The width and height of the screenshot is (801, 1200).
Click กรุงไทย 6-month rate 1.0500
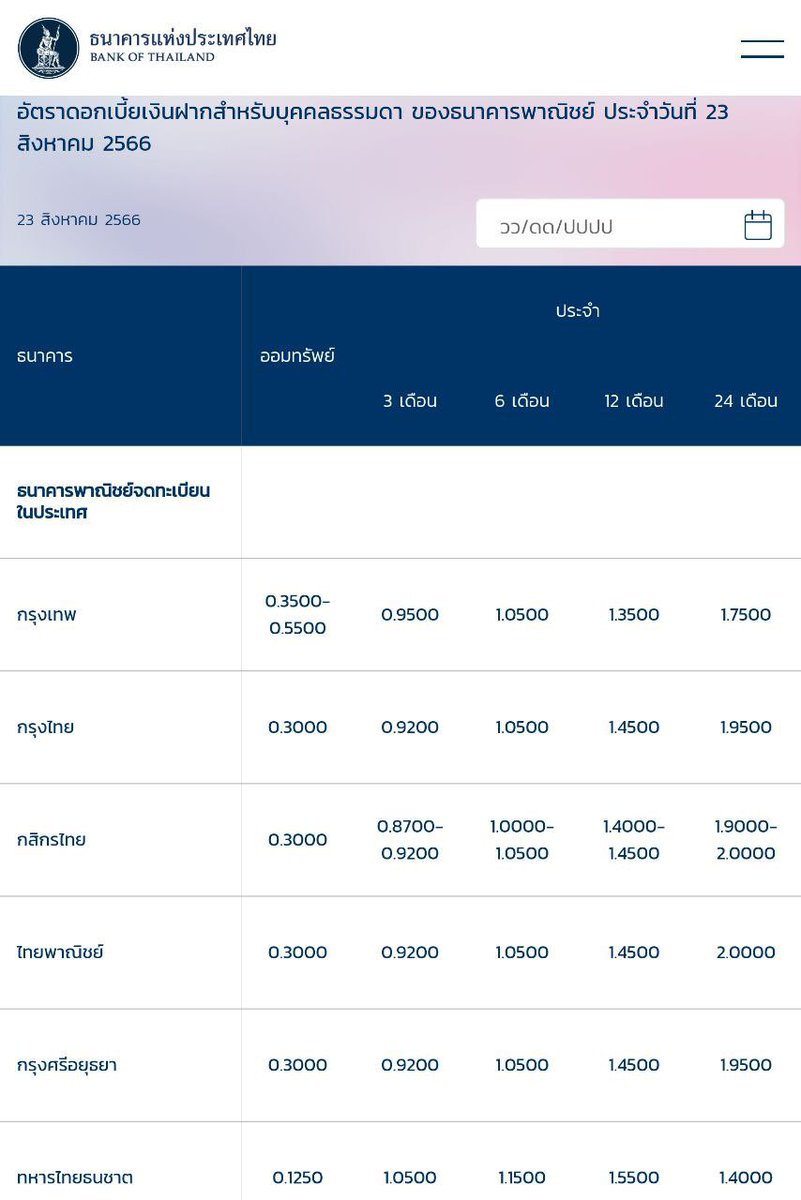click(522, 727)
